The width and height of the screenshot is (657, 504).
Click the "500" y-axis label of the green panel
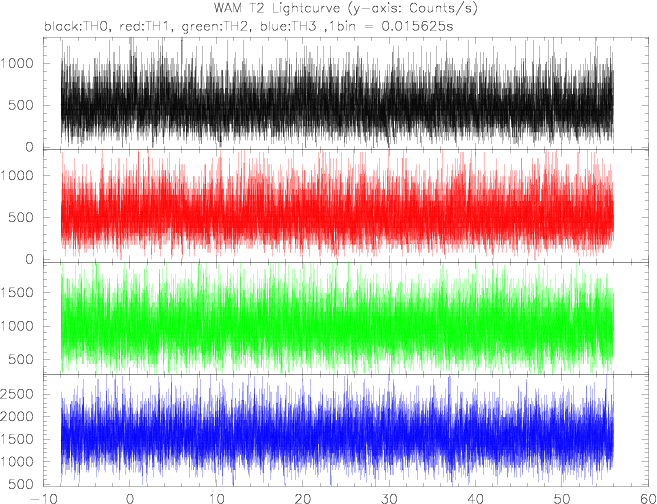coord(23,359)
